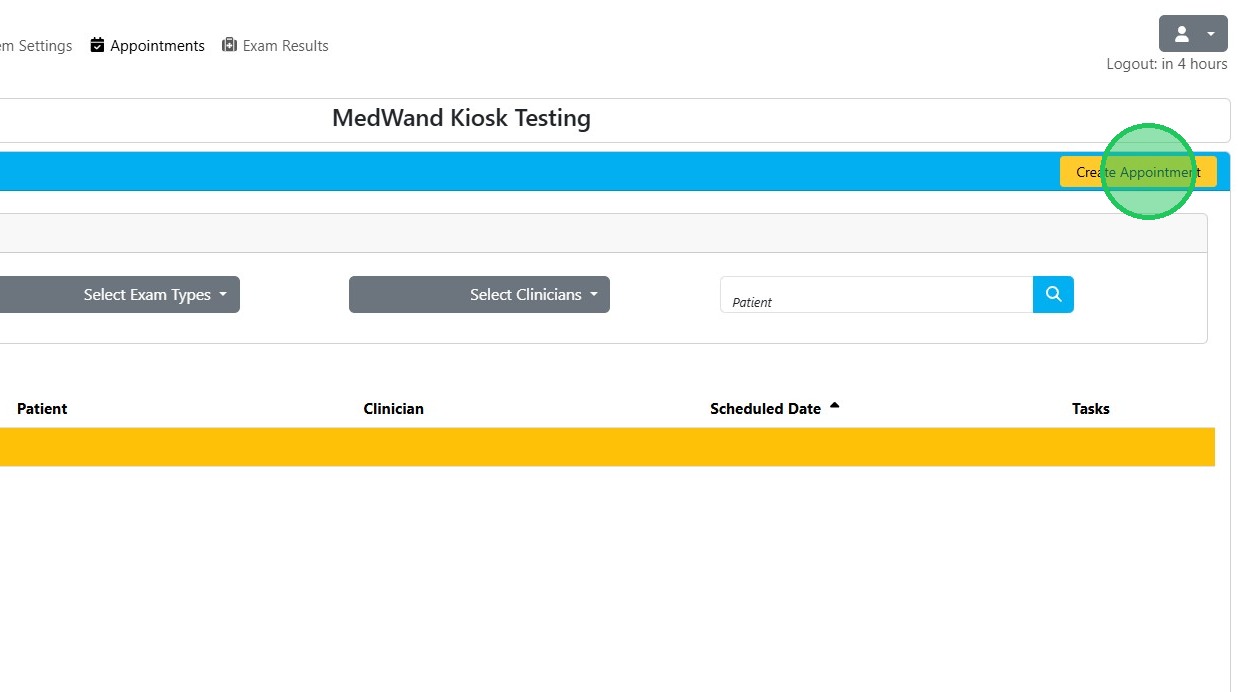This screenshot has height=692, width=1238.
Task: Click the user profile icon
Action: point(1181,34)
